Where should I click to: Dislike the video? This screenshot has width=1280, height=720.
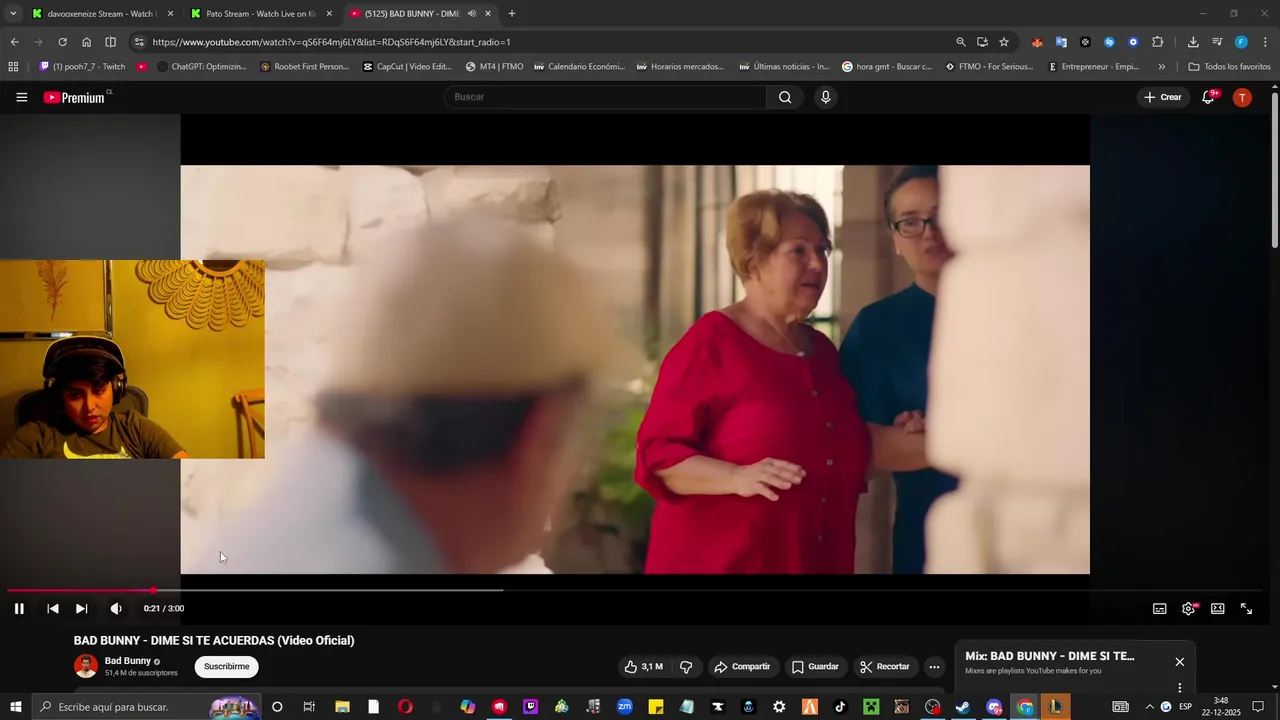pyautogui.click(x=686, y=667)
